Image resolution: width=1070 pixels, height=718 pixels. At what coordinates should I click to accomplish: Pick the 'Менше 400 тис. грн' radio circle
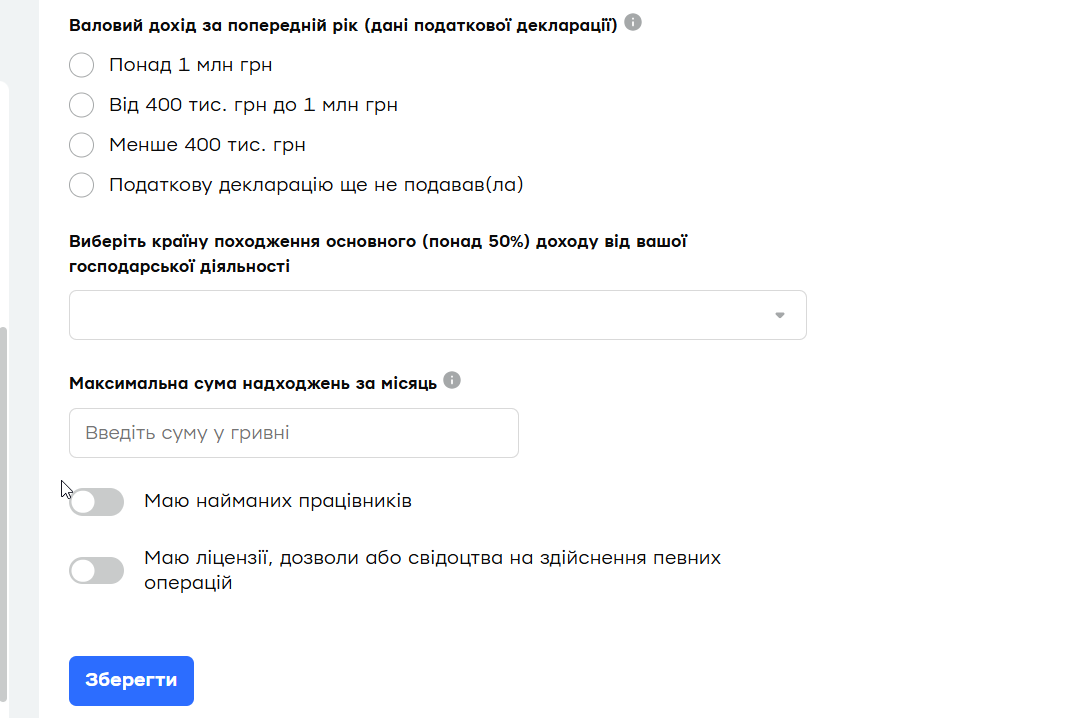click(81, 145)
